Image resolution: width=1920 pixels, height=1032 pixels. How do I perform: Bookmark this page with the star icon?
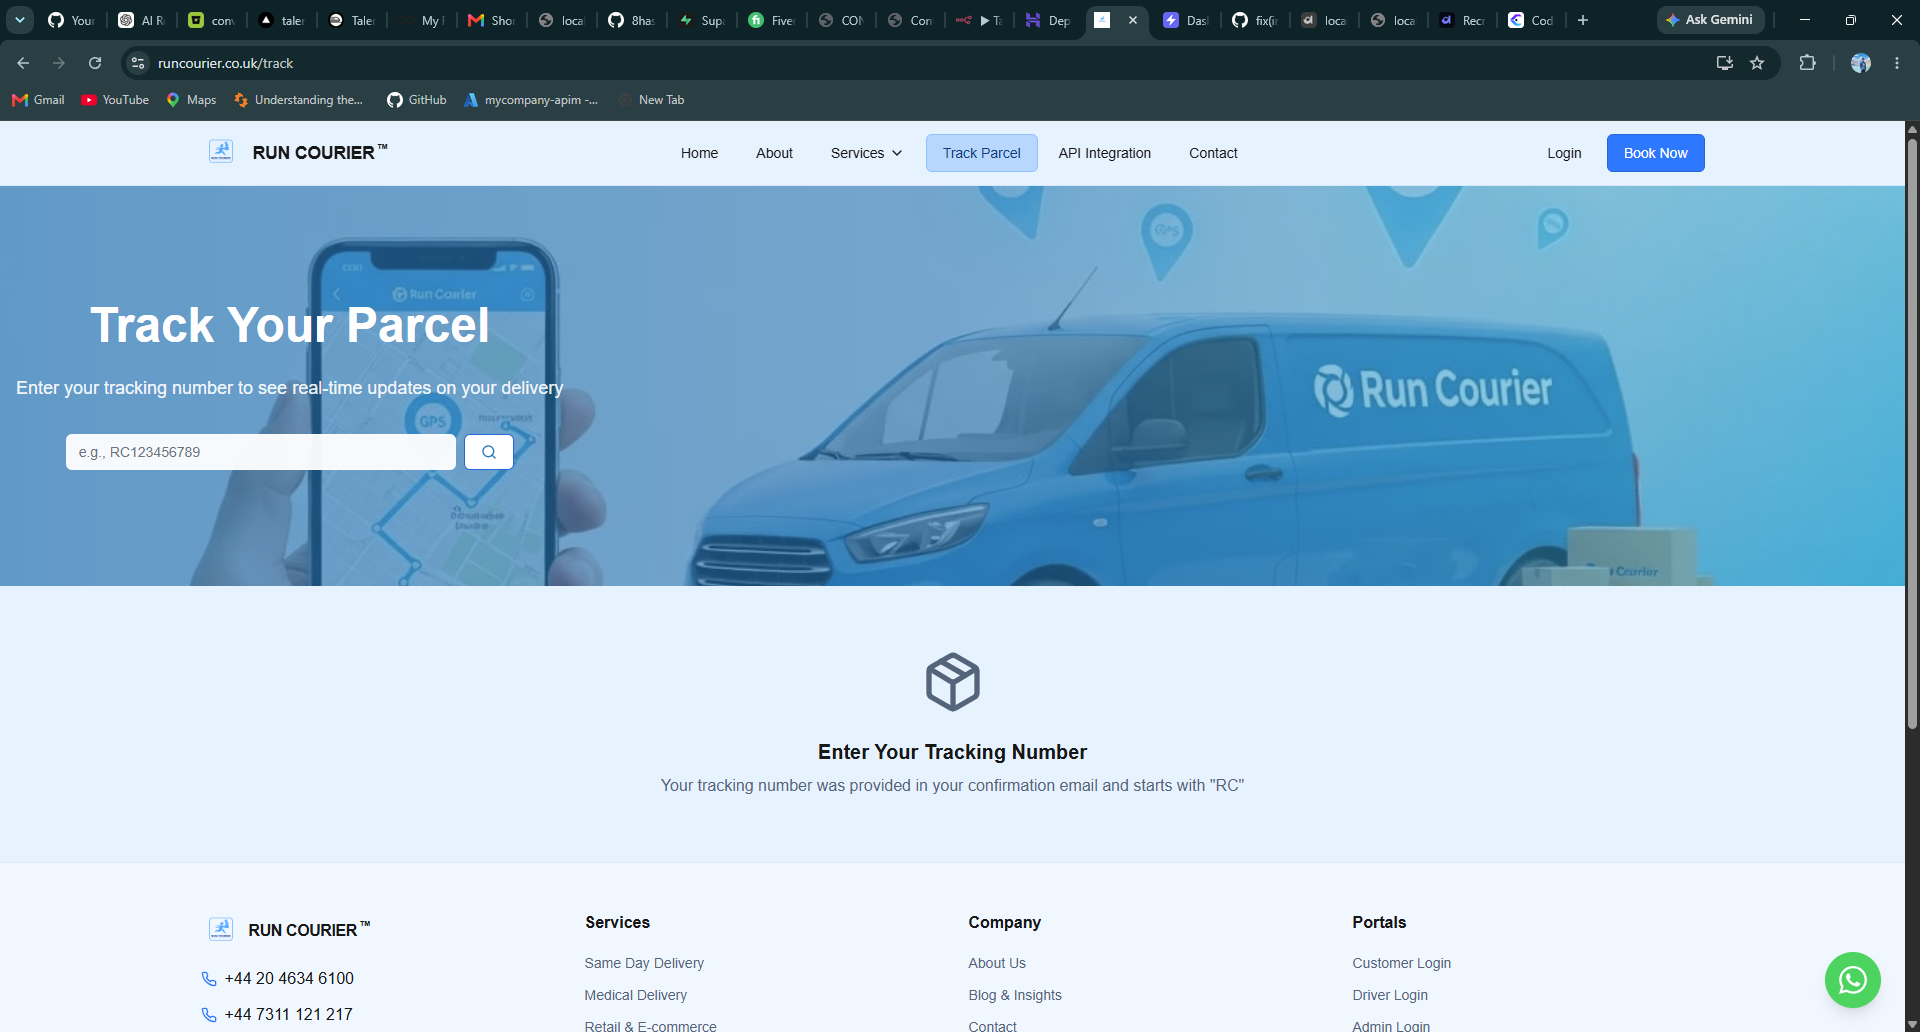1757,63
